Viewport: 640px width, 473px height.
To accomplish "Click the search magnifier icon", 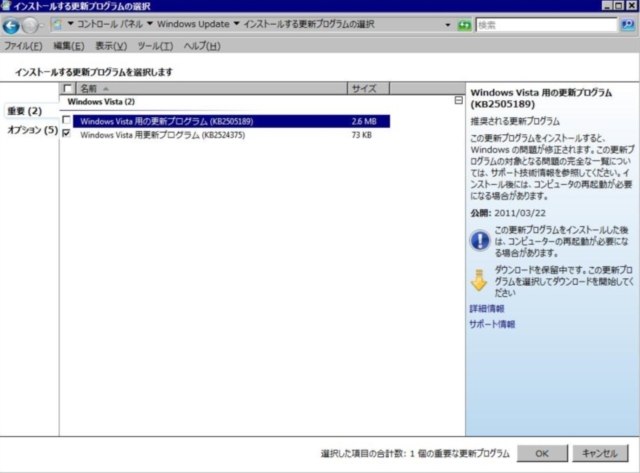I will [x=628, y=25].
